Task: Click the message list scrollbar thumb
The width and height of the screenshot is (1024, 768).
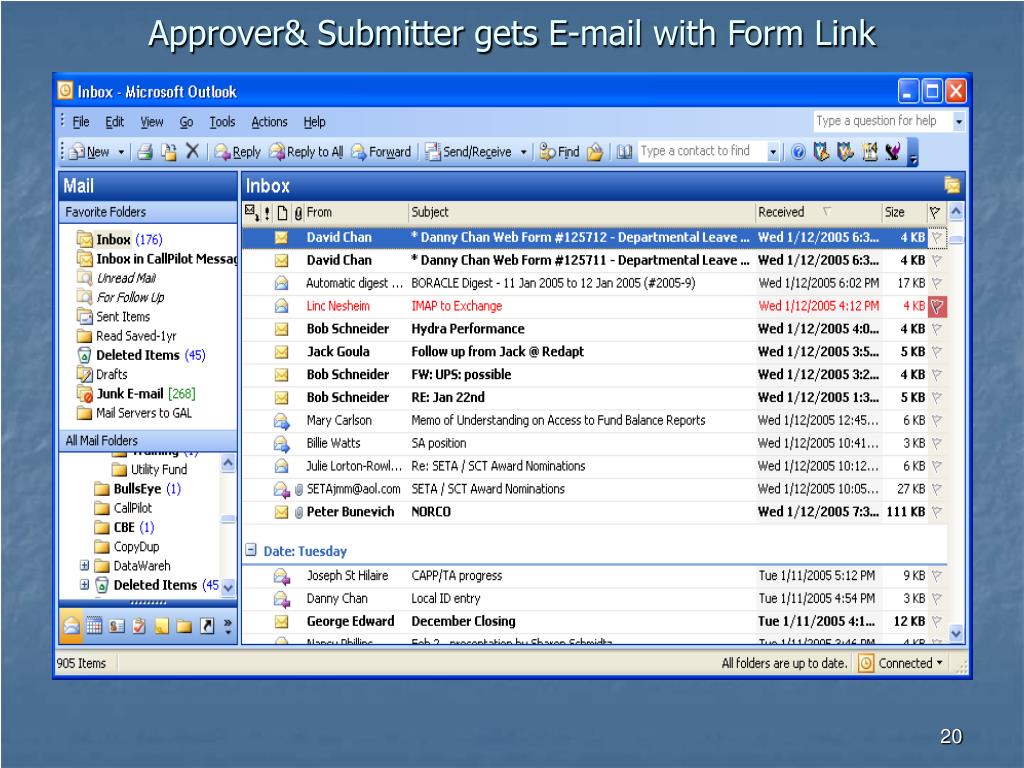Action: 956,240
